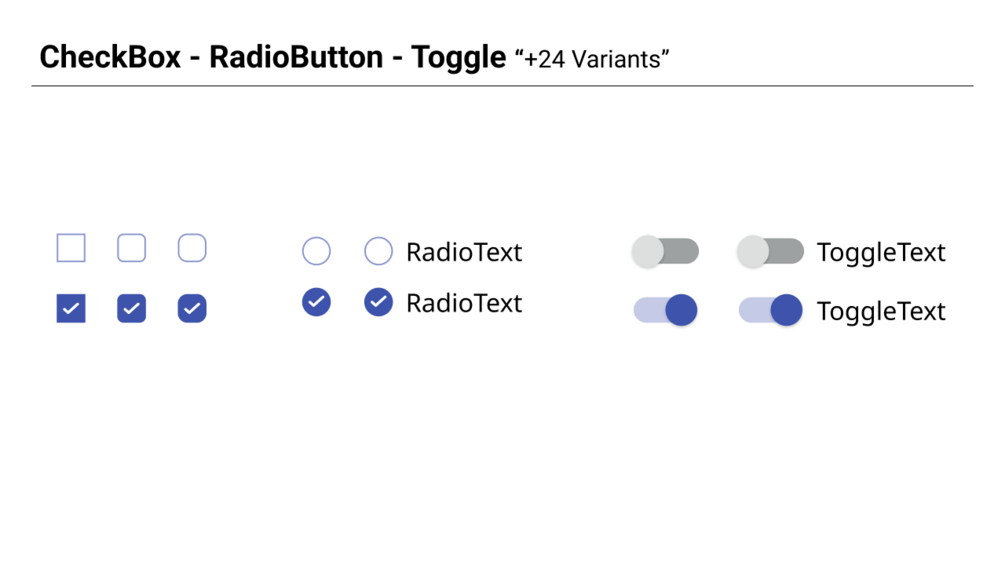Uncheck the checked slightly rounded middle checkbox
The image size is (1005, 565).
coord(132,309)
